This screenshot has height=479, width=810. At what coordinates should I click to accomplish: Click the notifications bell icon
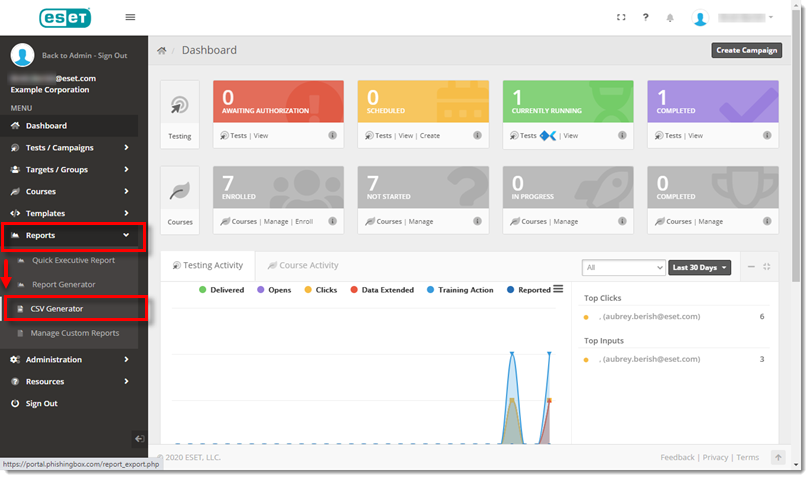click(670, 18)
